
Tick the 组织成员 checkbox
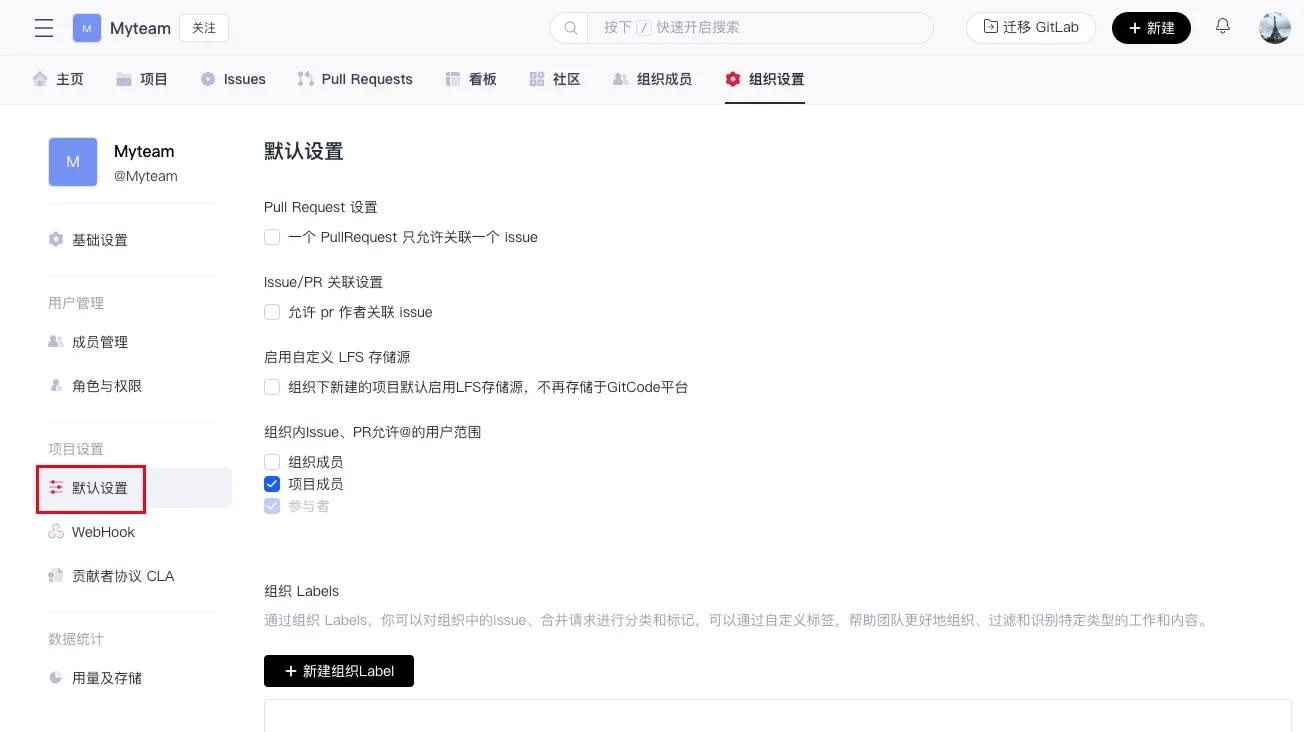tap(272, 462)
